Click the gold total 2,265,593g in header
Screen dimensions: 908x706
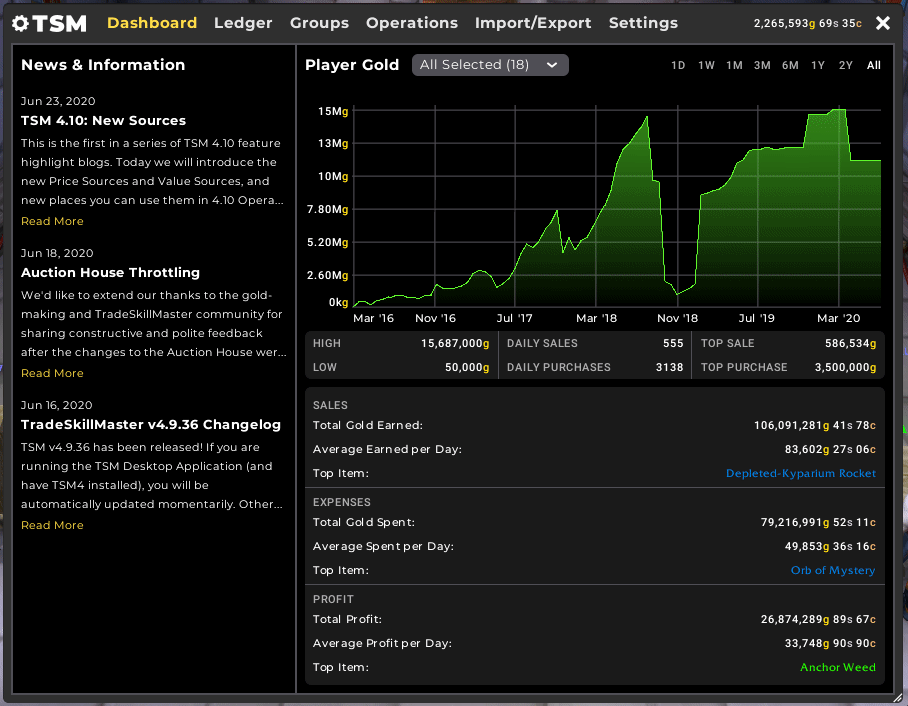pos(807,24)
